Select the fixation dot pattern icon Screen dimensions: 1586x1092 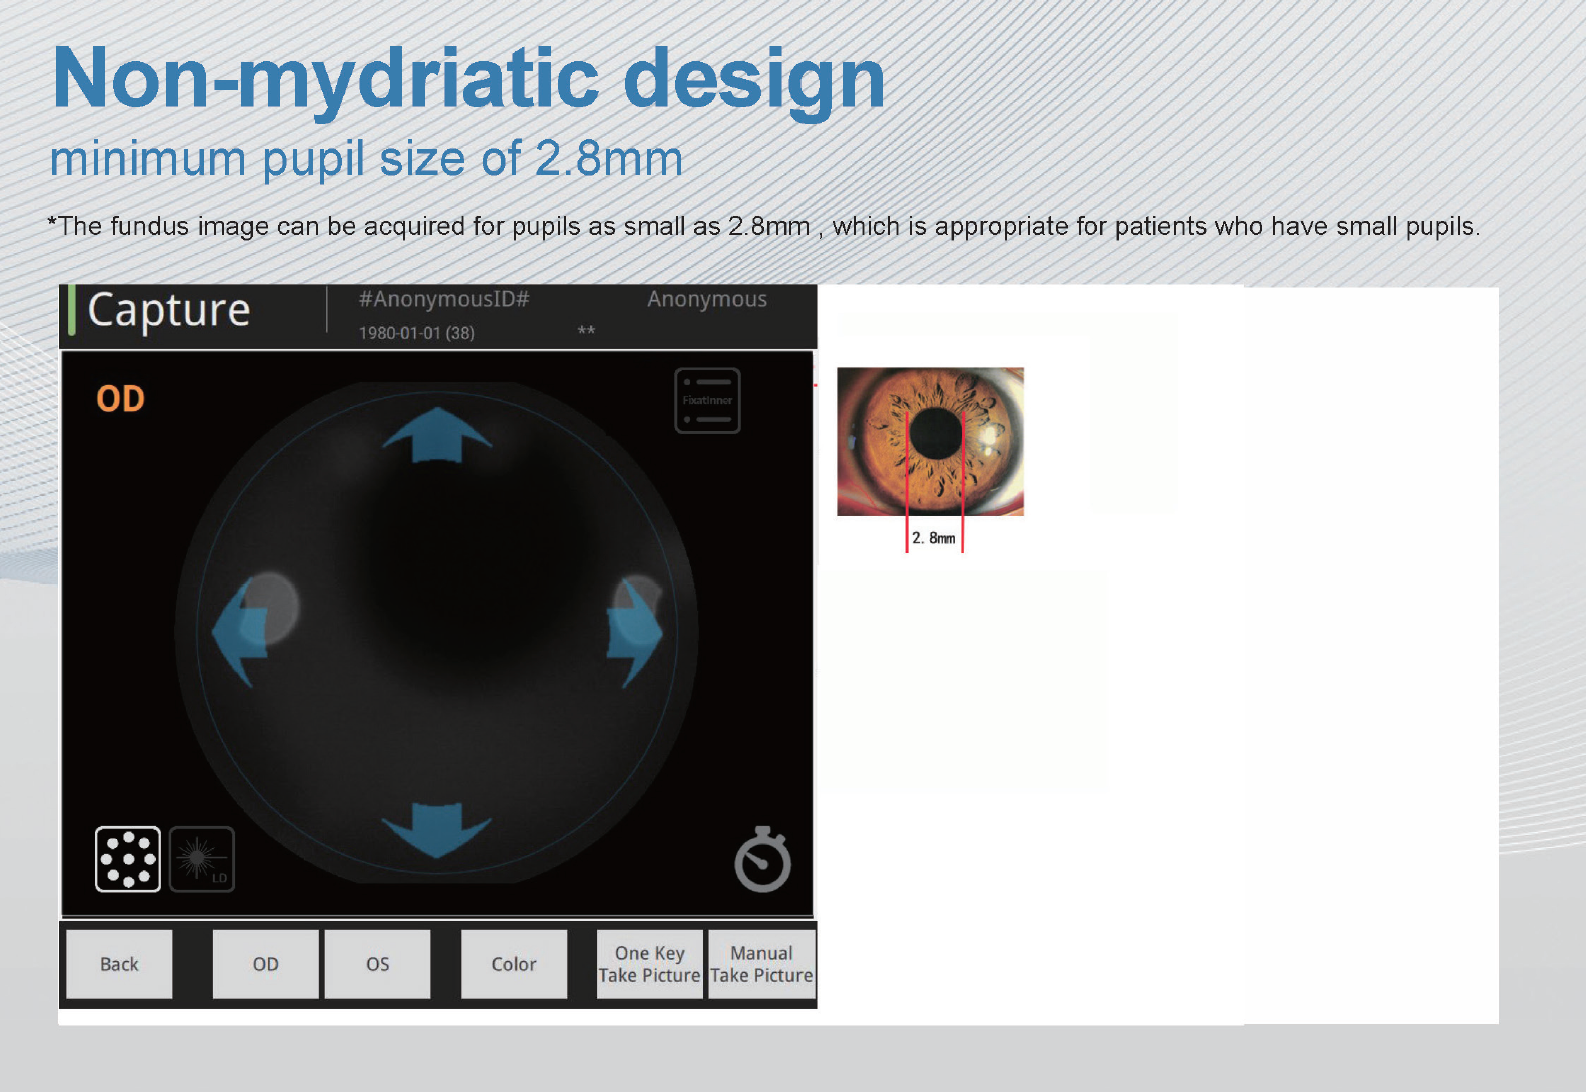click(x=128, y=859)
